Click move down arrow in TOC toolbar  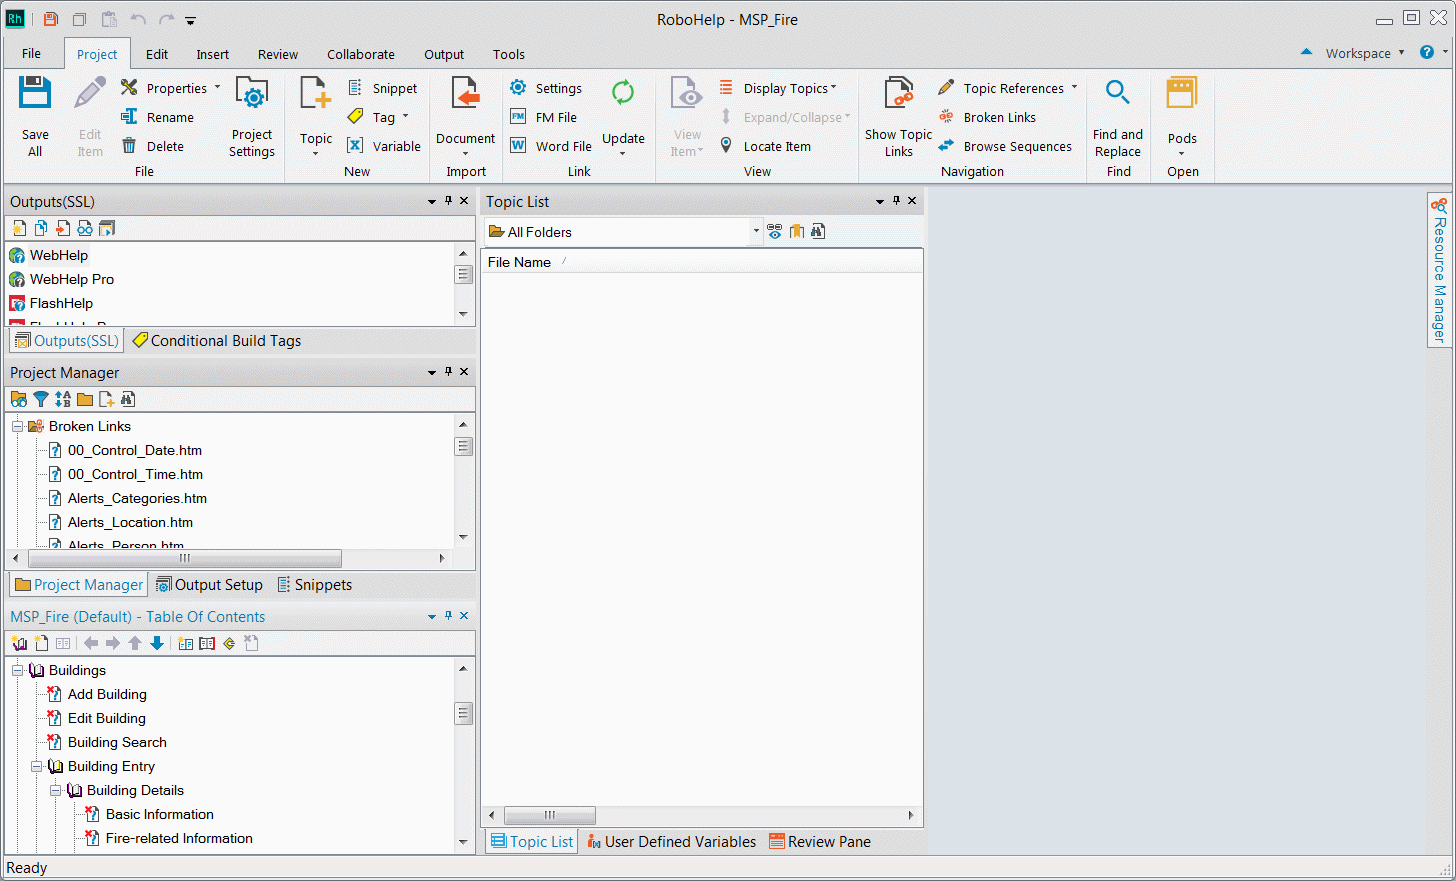[x=157, y=643]
